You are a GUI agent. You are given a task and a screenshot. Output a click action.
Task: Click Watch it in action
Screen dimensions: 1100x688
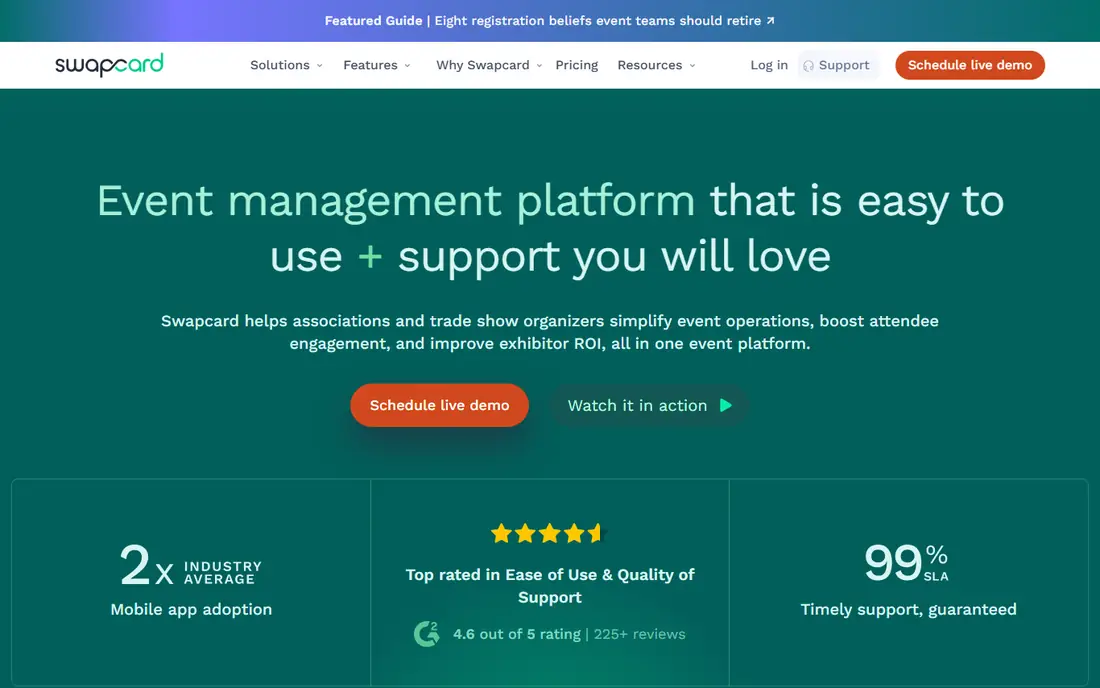click(x=650, y=405)
